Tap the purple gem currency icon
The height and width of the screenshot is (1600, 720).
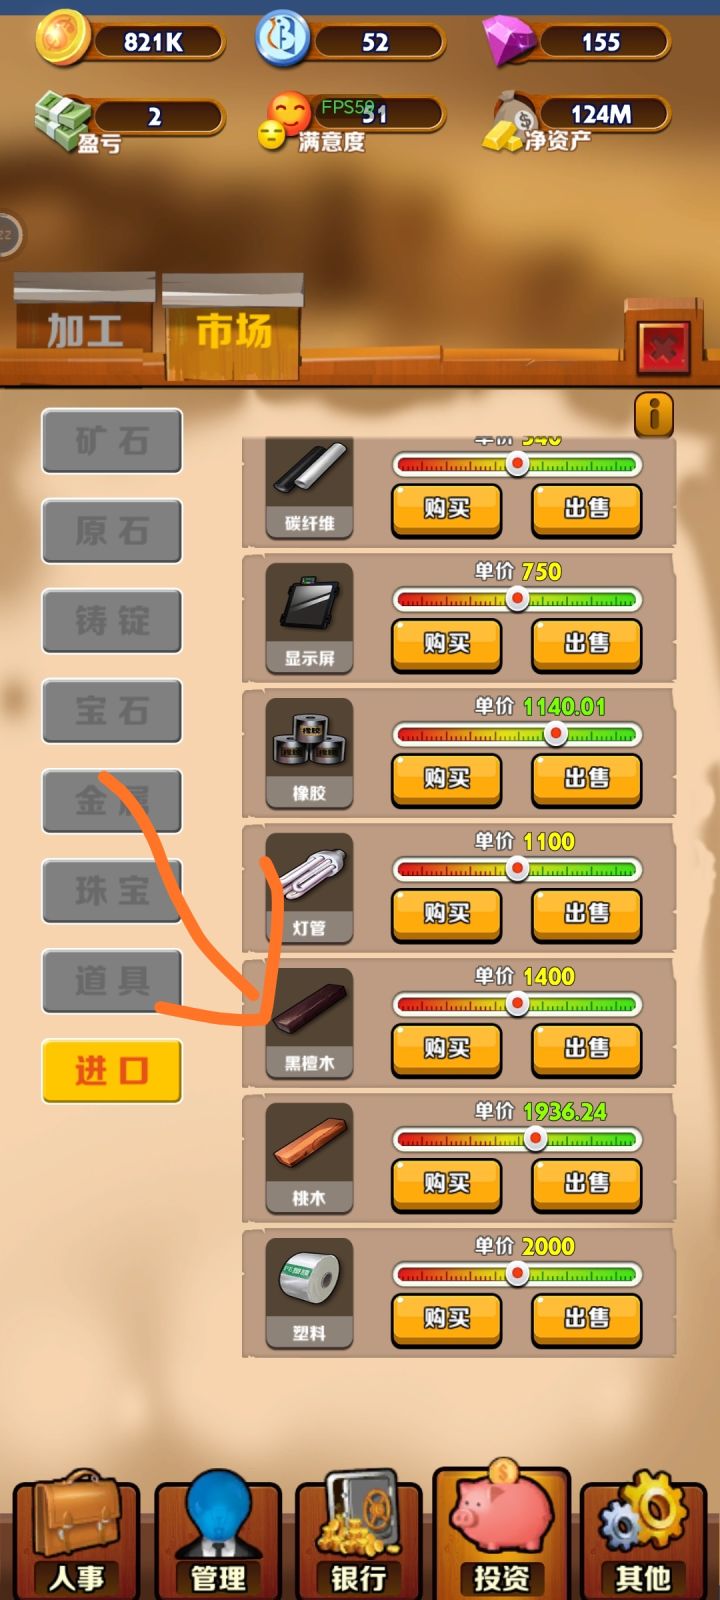click(510, 42)
